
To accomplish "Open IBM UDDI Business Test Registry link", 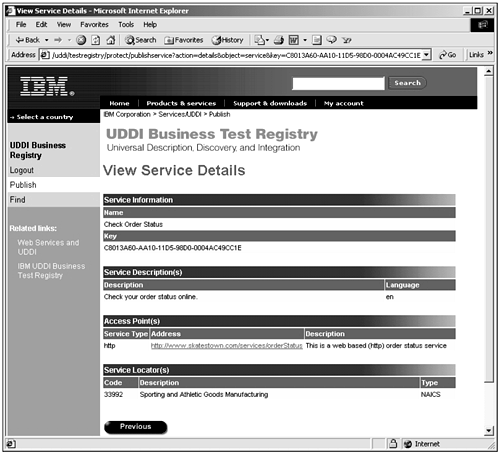I will 51,271.
